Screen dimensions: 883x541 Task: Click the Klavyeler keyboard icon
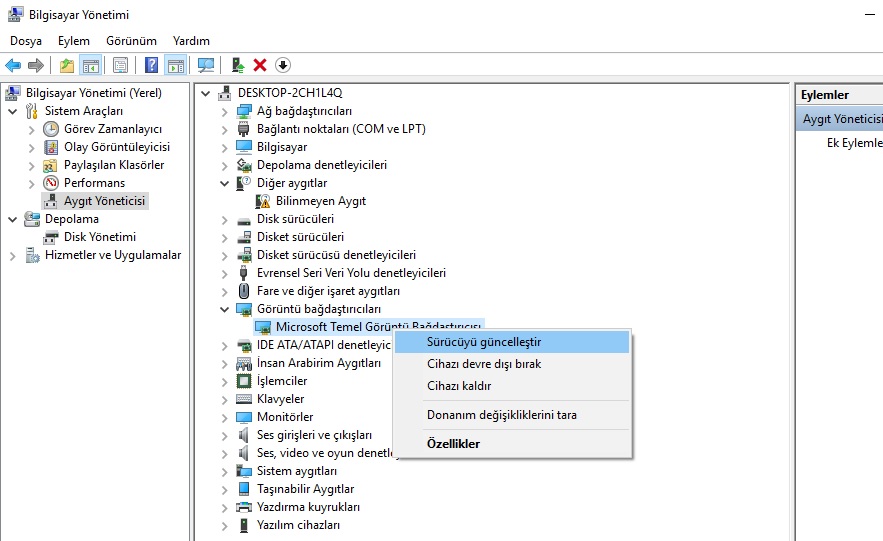coord(244,399)
